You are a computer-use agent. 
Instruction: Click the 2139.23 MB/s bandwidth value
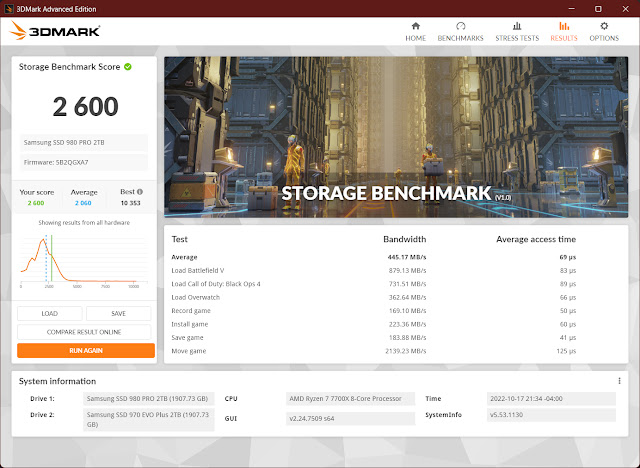(x=406, y=351)
